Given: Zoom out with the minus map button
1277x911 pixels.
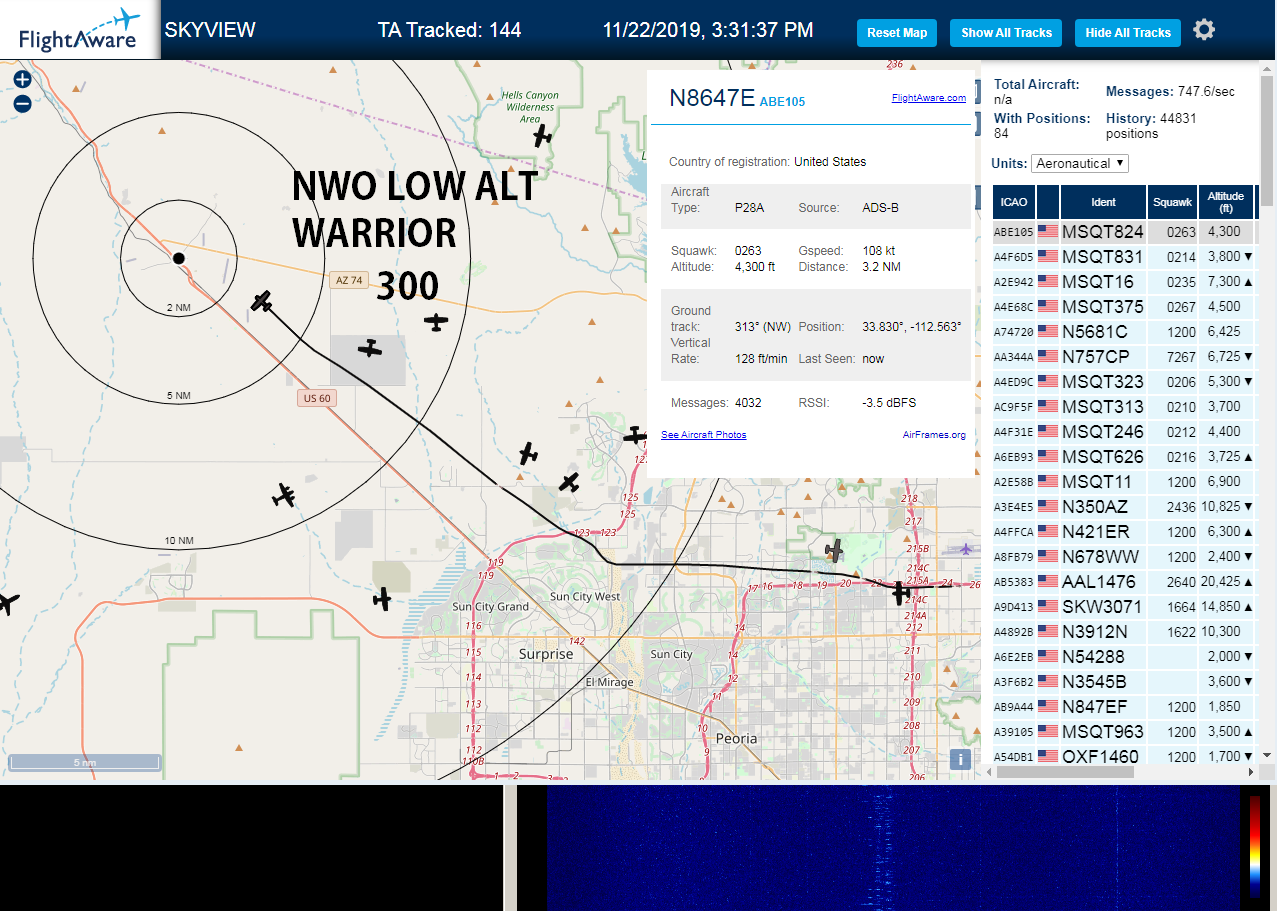Looking at the screenshot, I should (x=22, y=103).
